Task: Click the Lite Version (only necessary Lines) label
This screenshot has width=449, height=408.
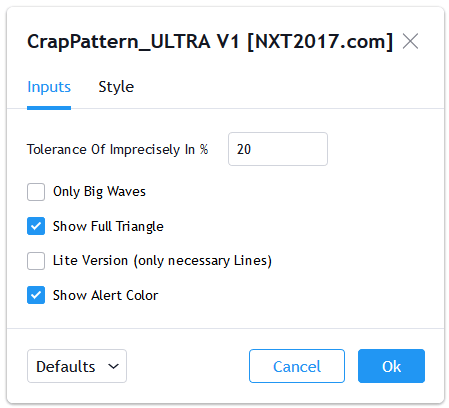Action: coord(162,261)
